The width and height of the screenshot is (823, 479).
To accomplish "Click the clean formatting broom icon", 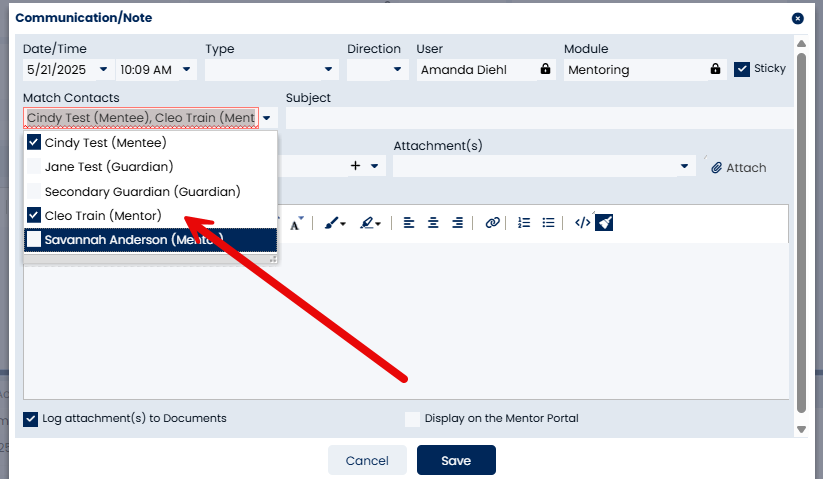I will 604,222.
